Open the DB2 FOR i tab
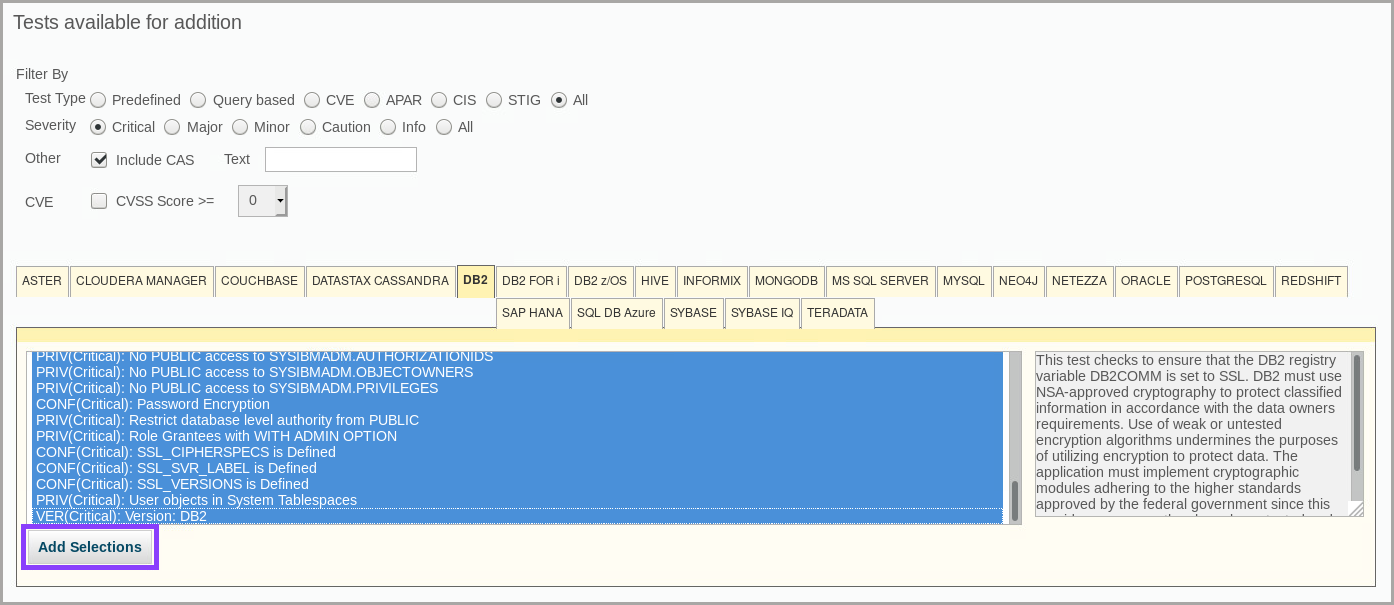Viewport: 1394px width, 605px height. 531,282
